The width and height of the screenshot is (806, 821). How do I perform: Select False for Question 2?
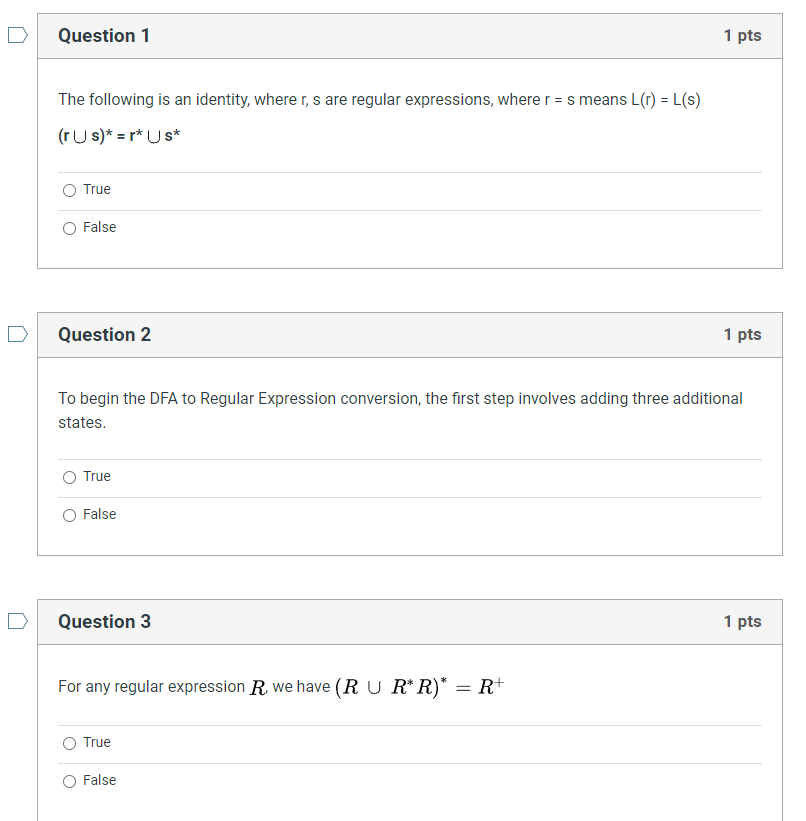tap(69, 514)
